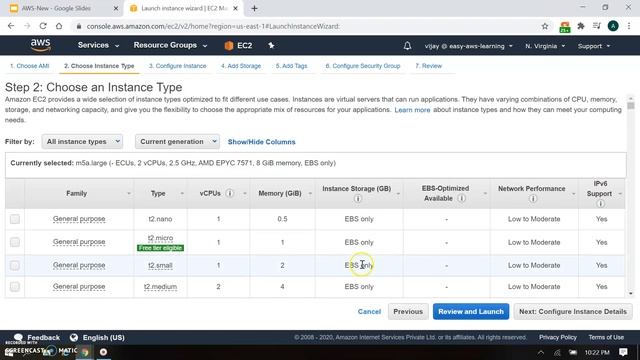
Task: Click the t2.small type cell
Action: 160,265
